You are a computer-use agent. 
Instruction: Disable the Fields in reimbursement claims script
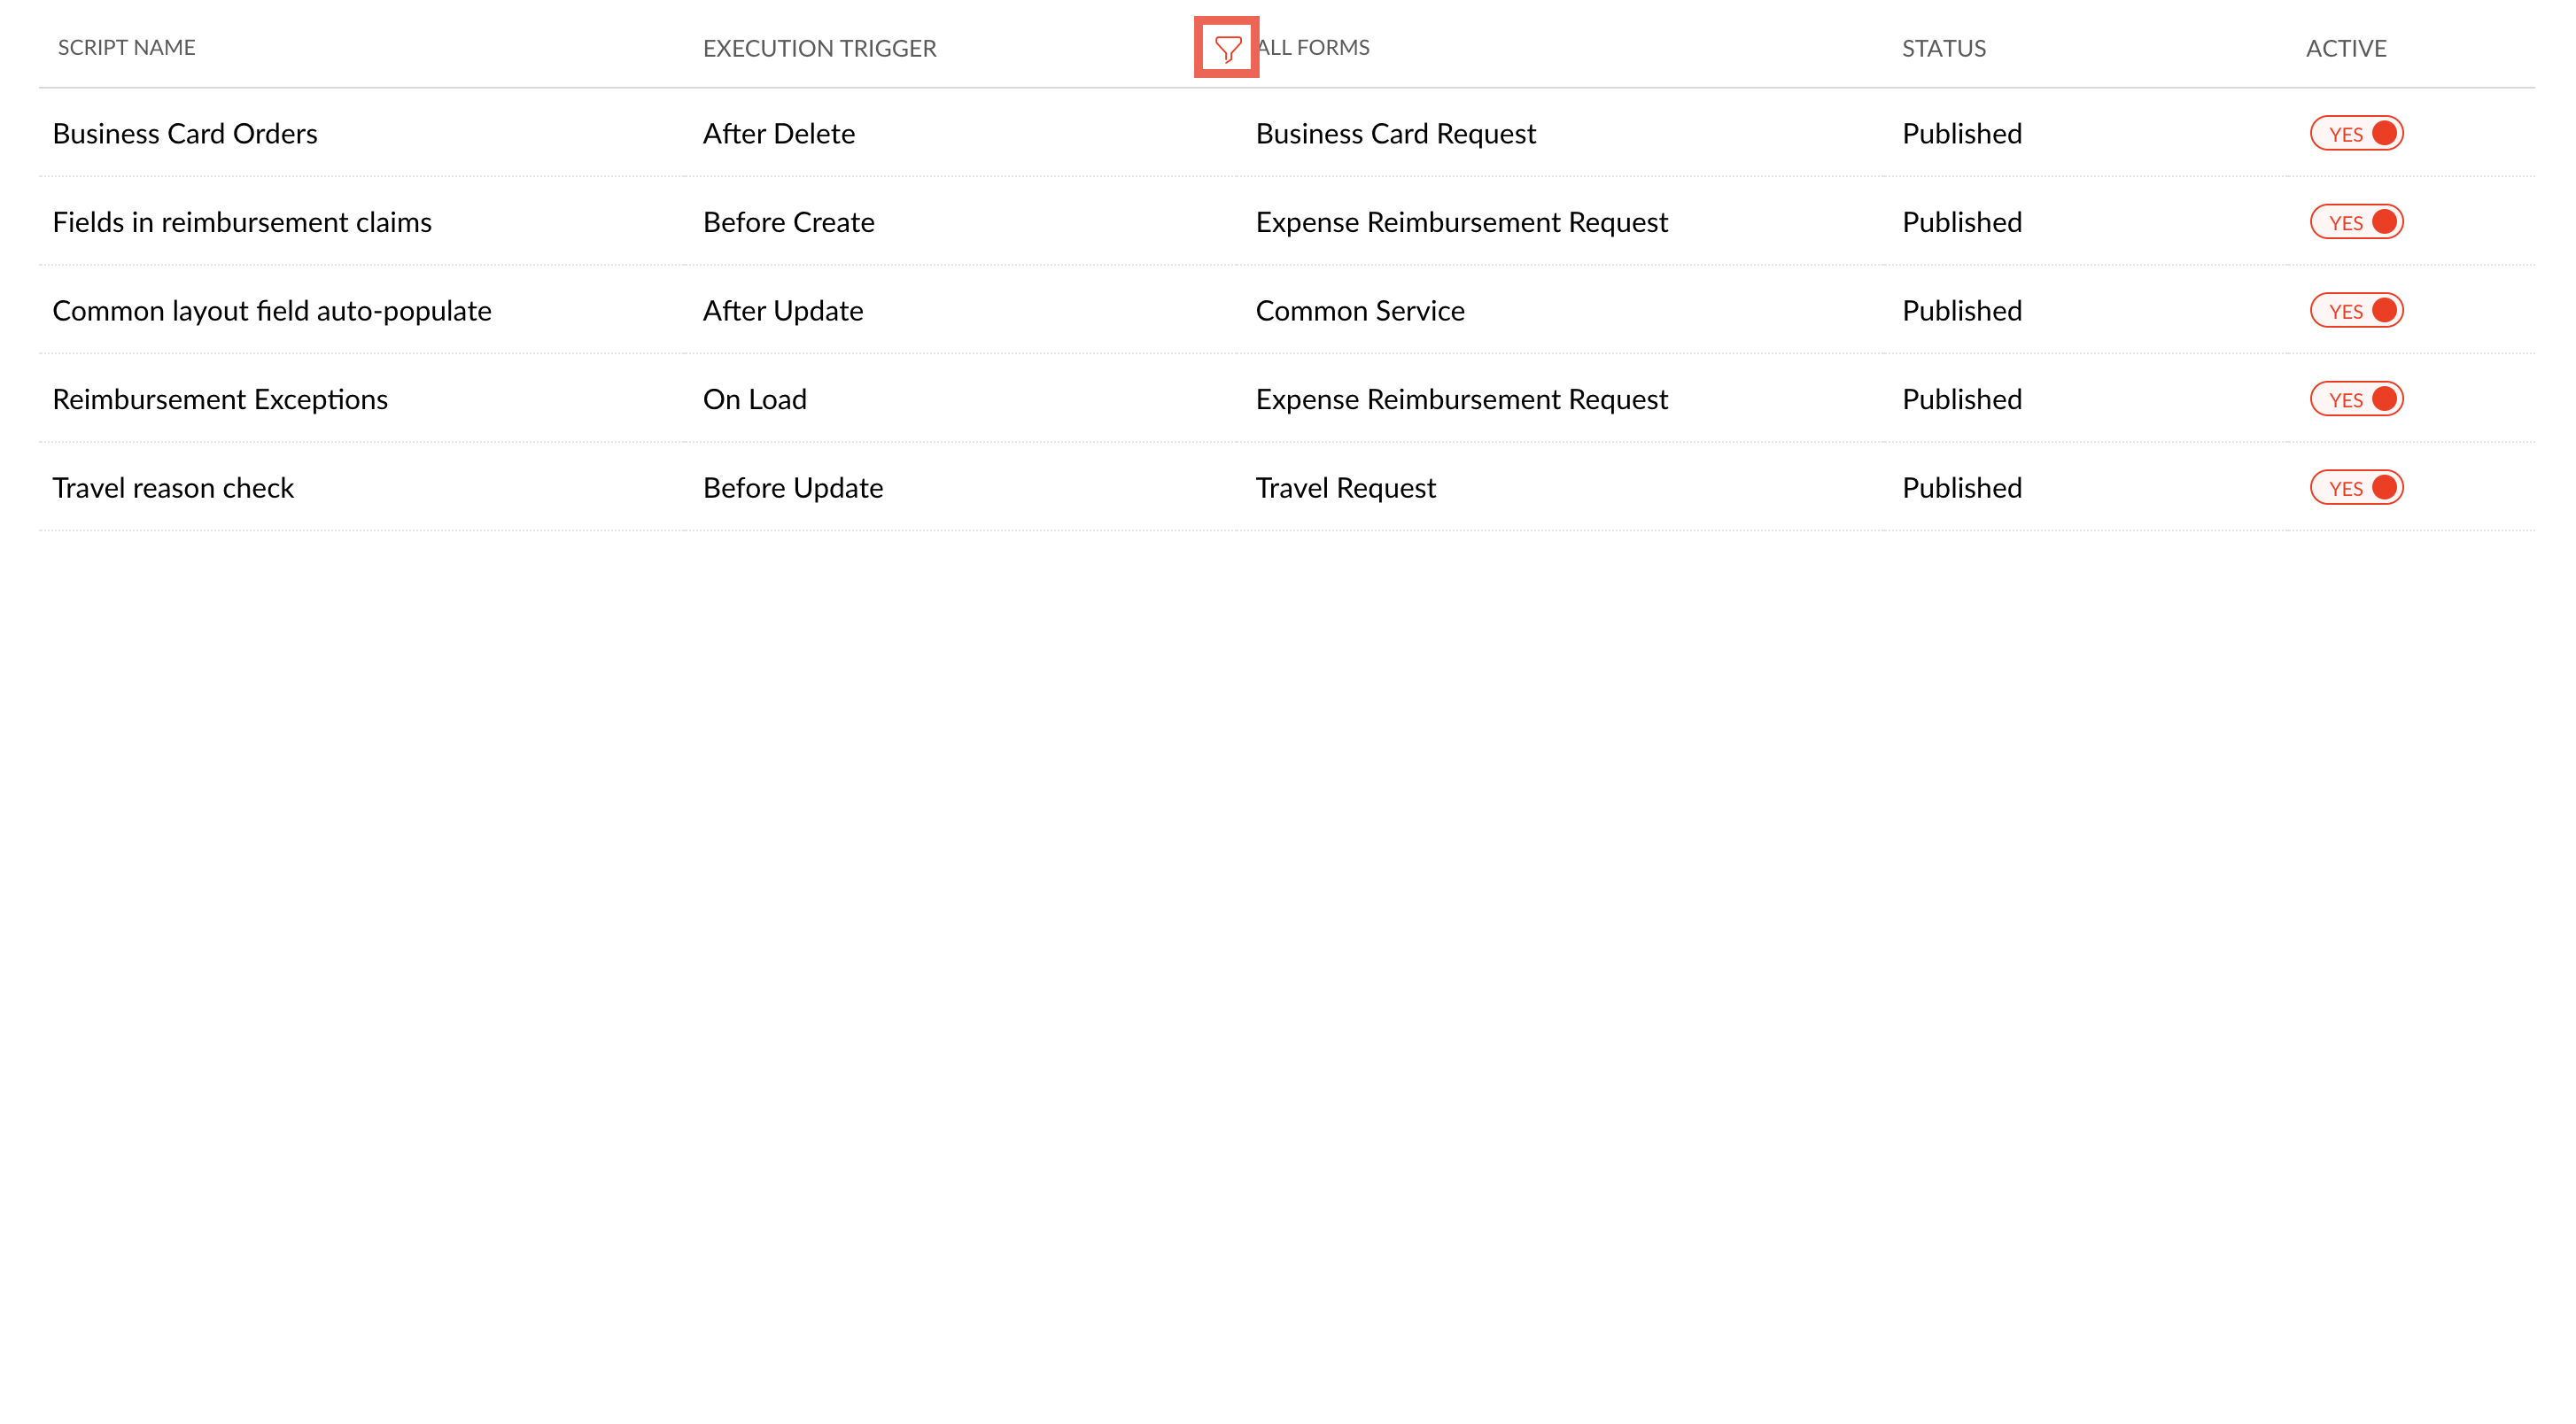(x=2356, y=222)
